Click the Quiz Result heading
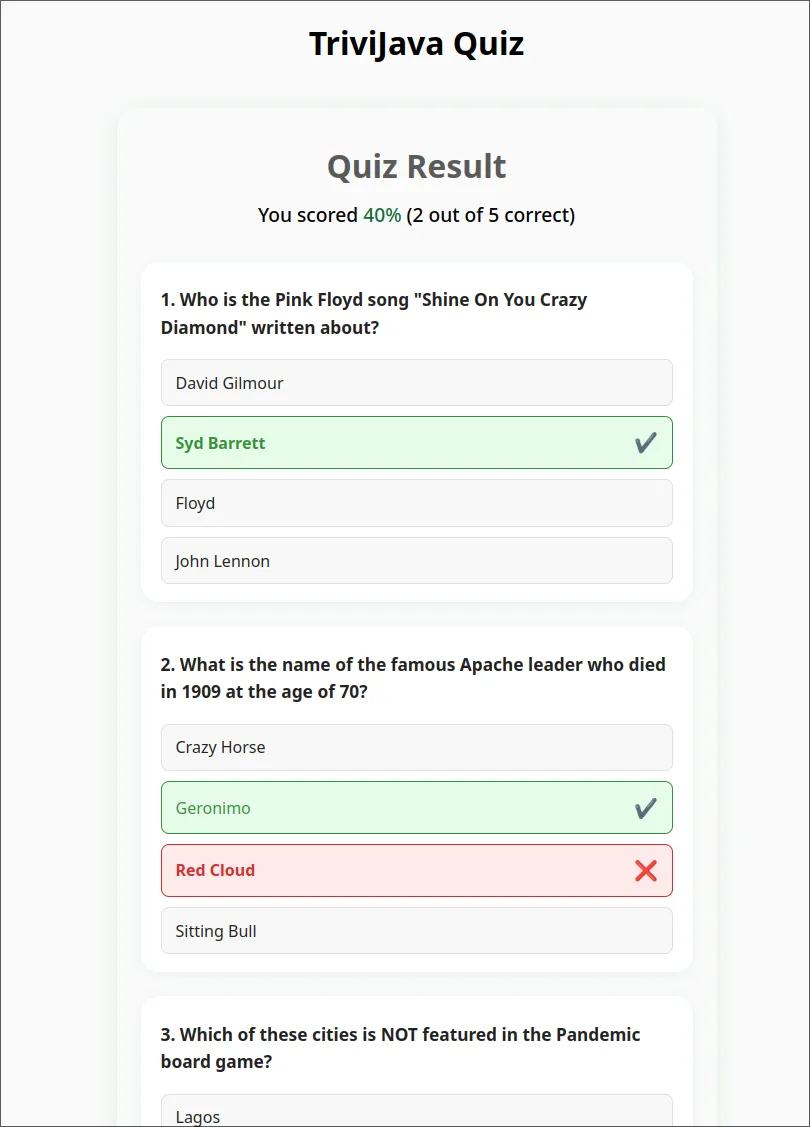Screen dimensions: 810x1127 (x=416, y=166)
